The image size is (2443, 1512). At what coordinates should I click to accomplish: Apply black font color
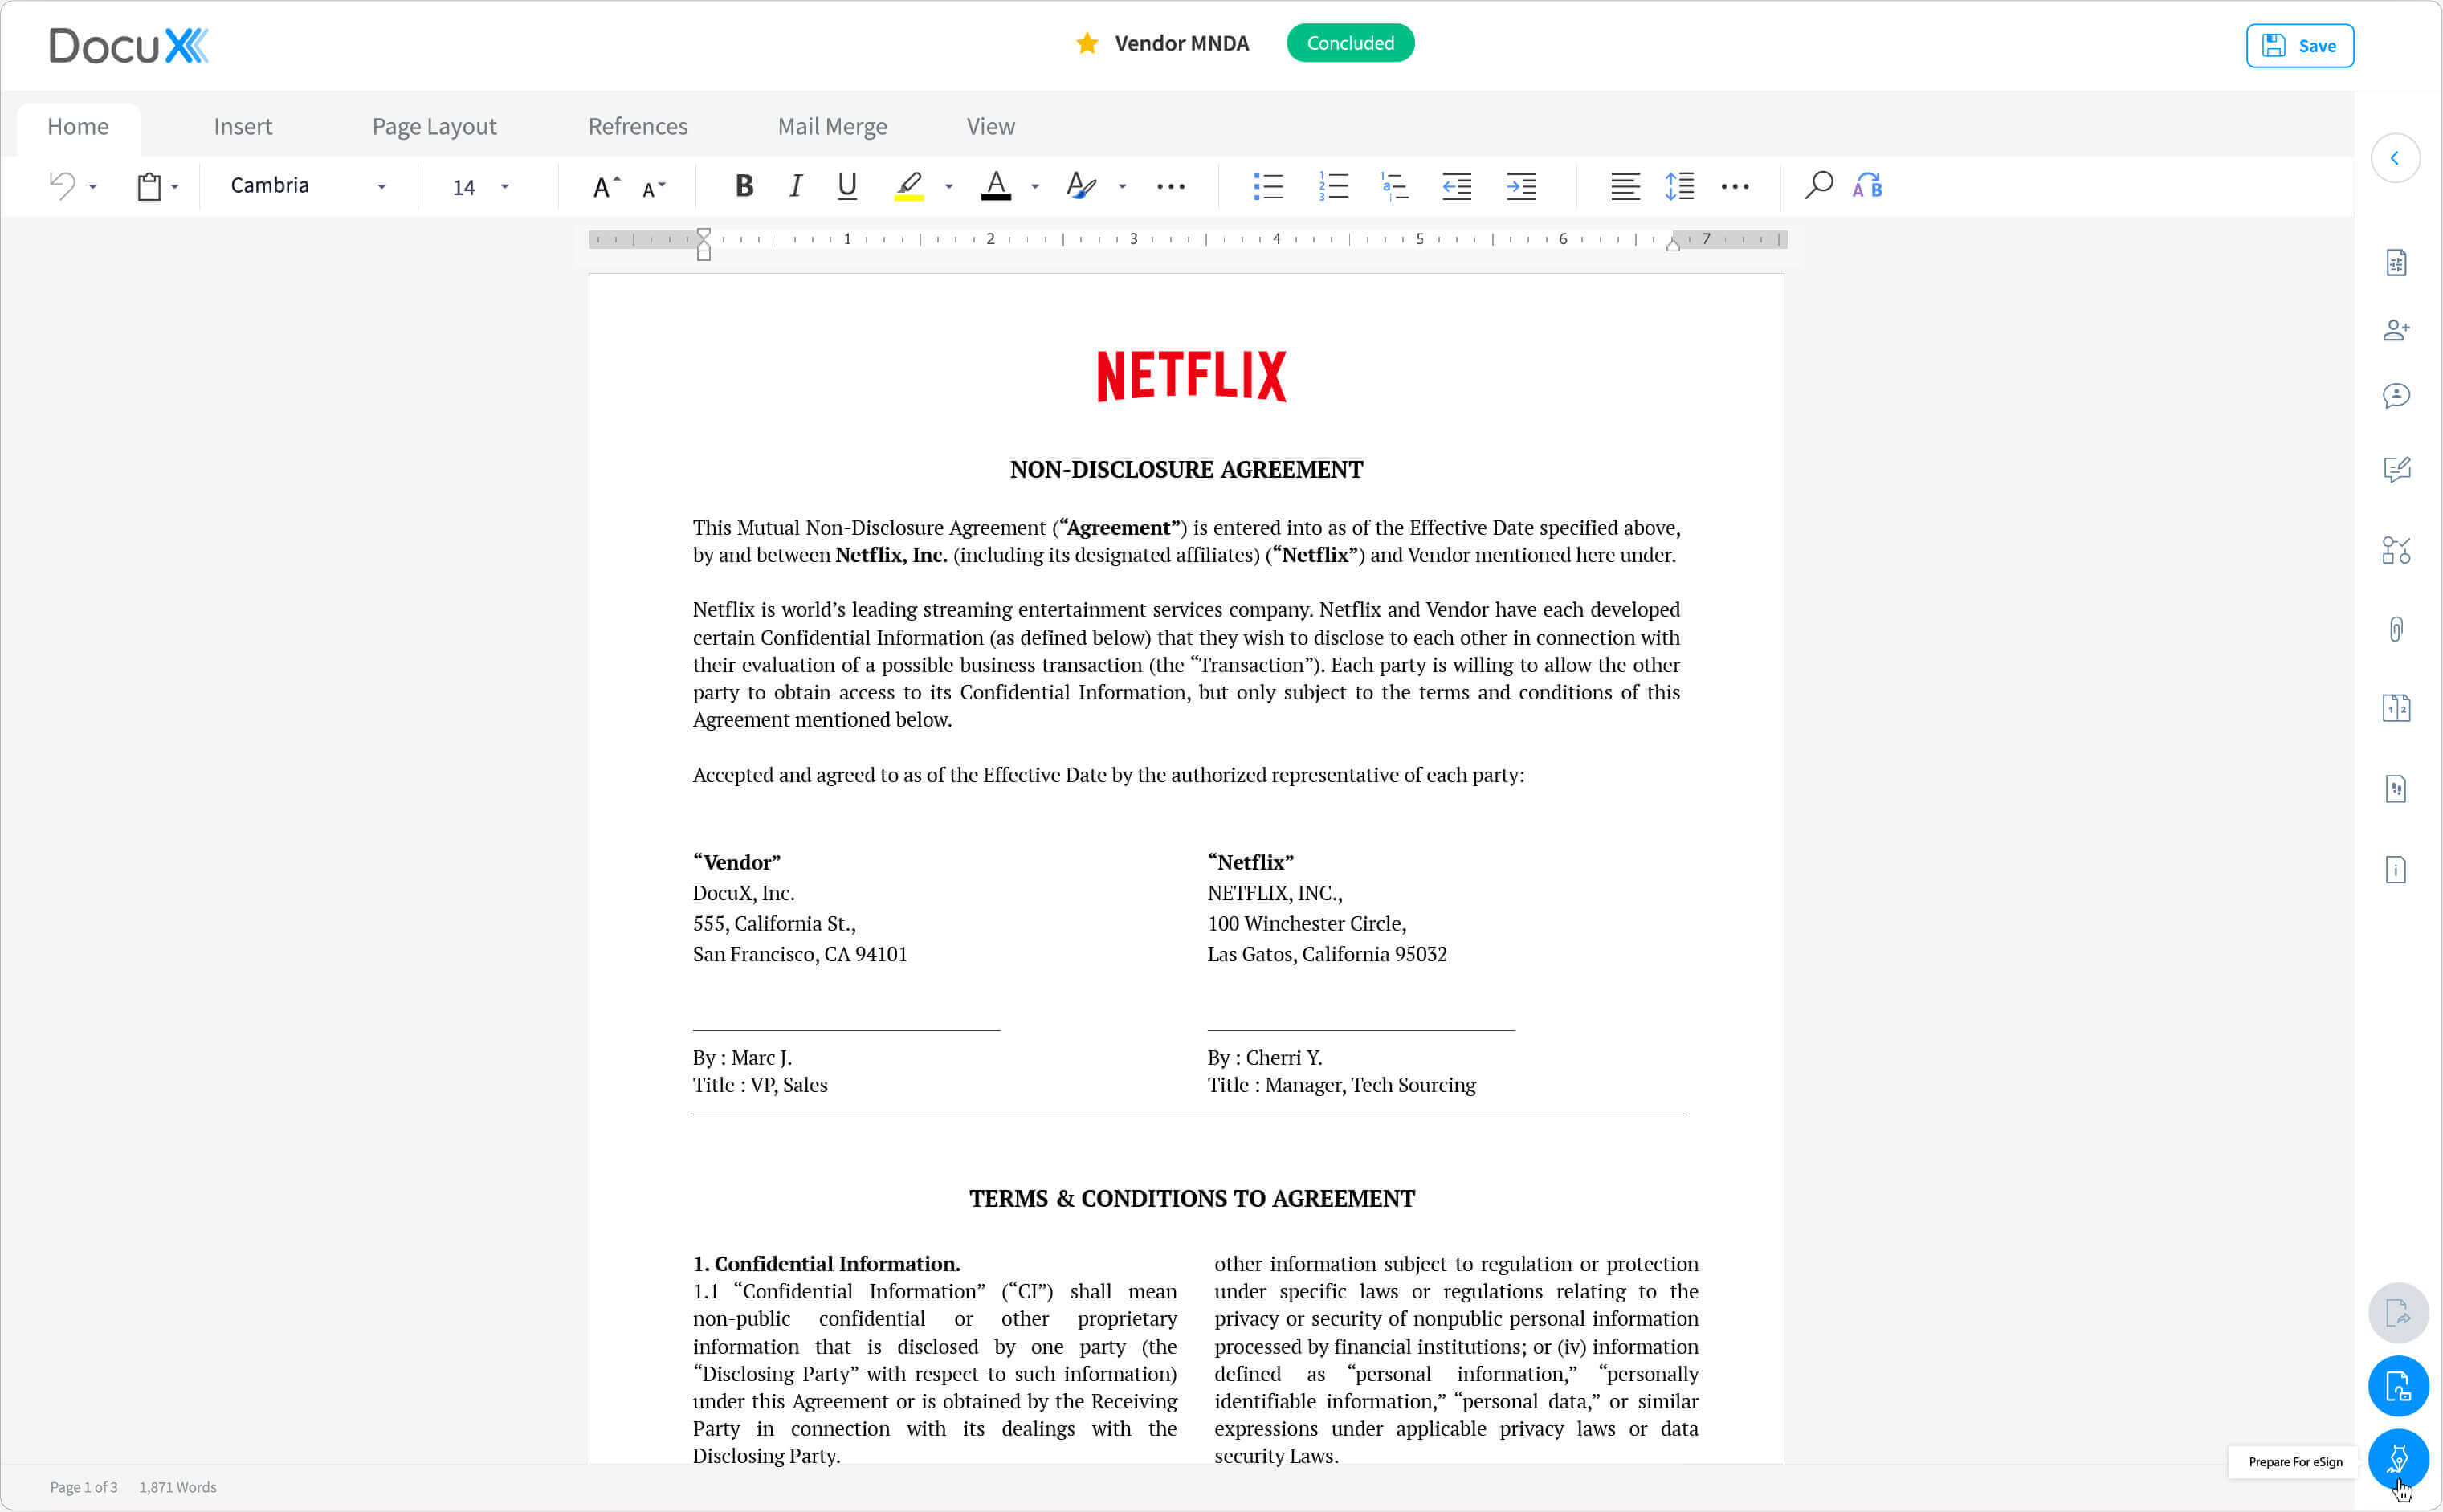(996, 186)
